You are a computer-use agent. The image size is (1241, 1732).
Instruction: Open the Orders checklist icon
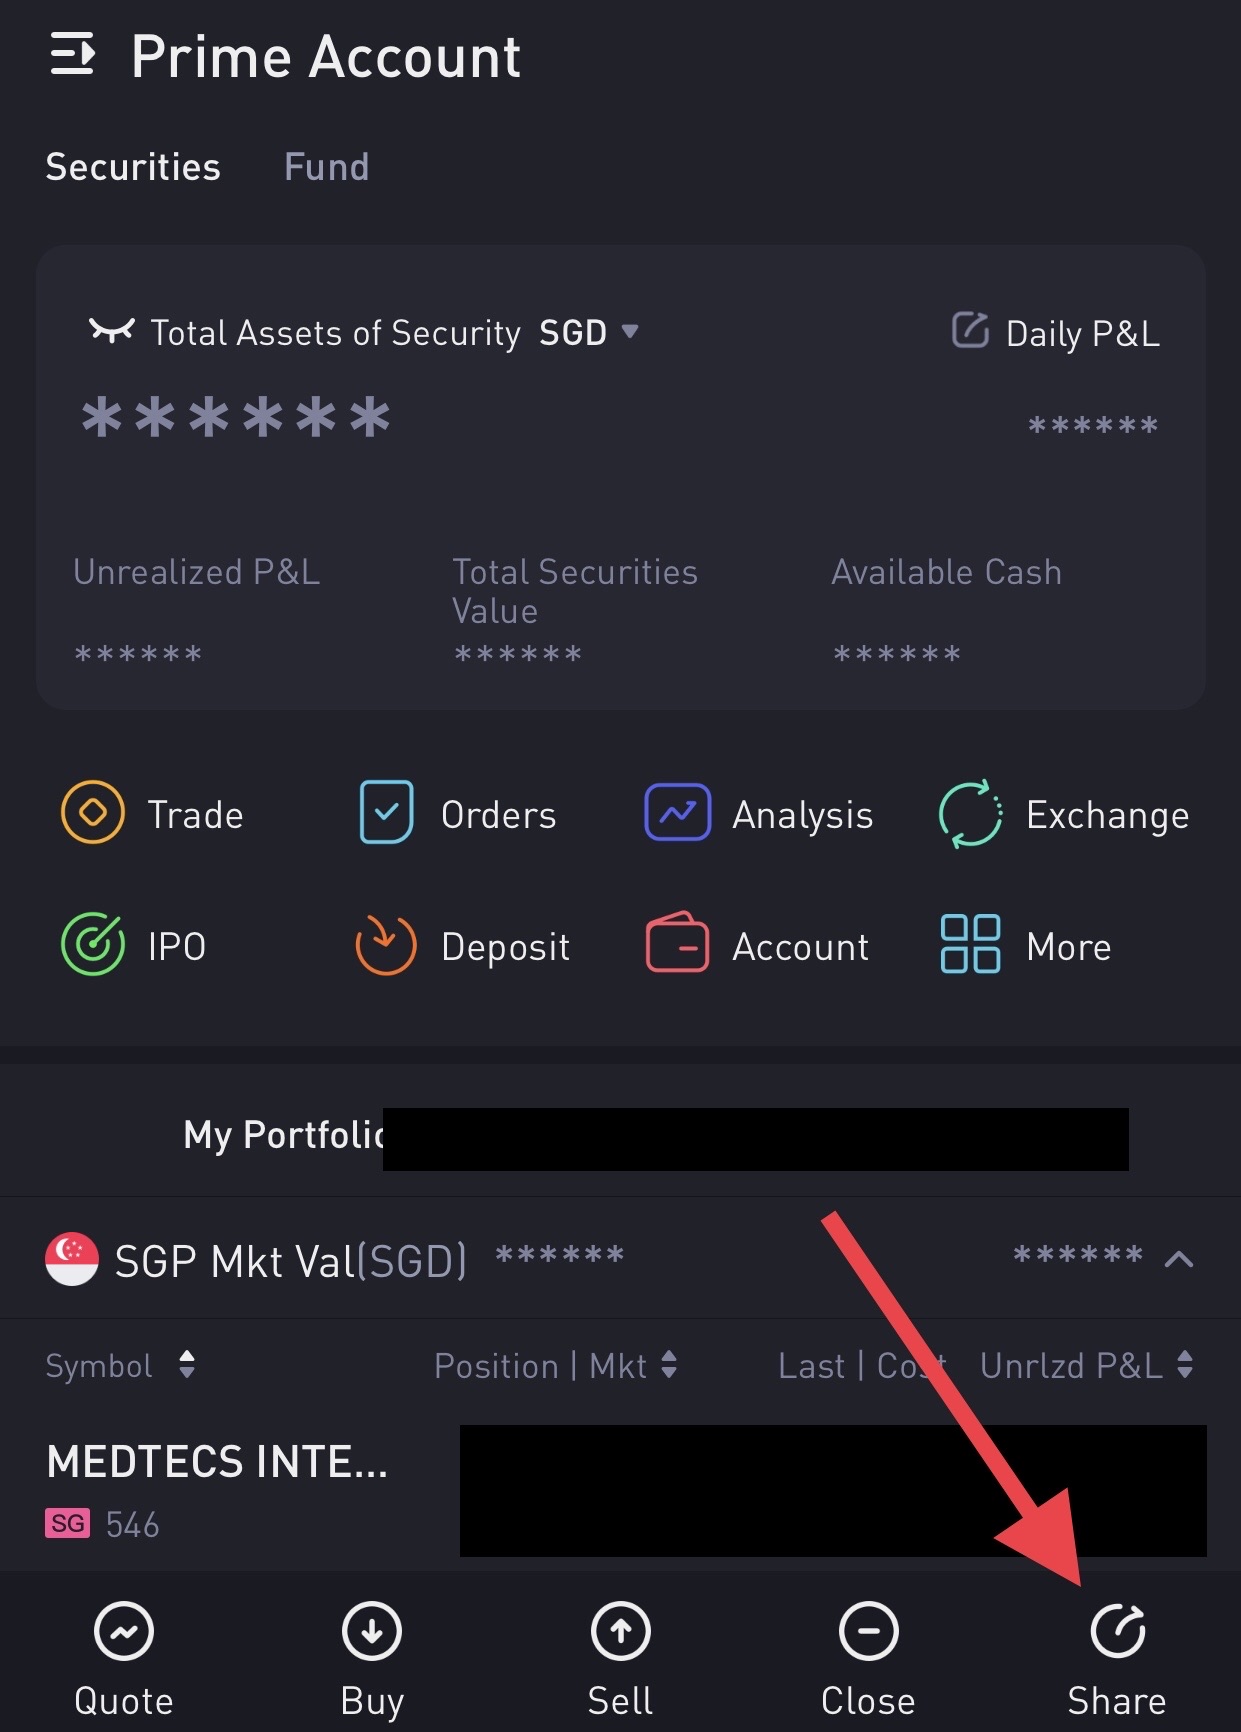click(386, 813)
